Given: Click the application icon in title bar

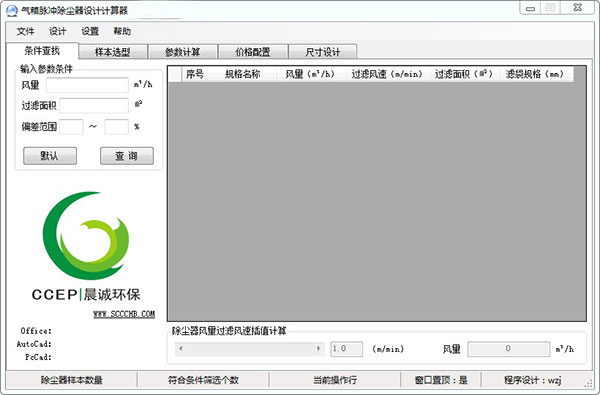Looking at the screenshot, I should [x=12, y=10].
